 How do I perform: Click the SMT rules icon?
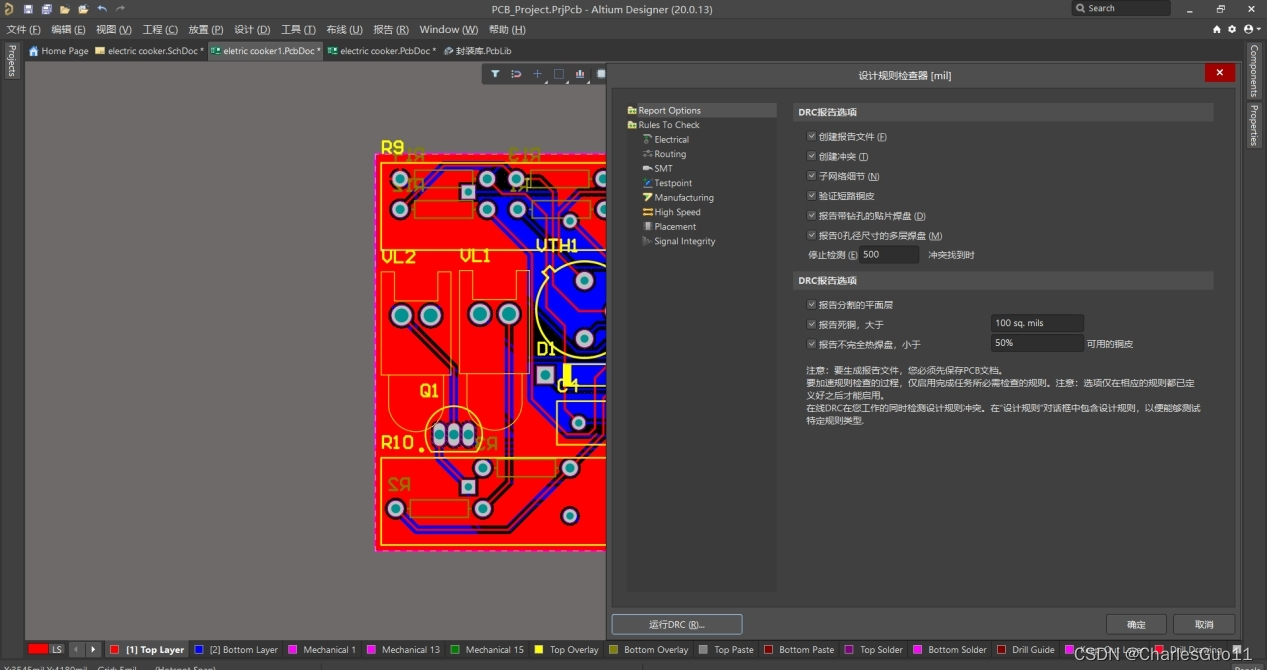647,168
